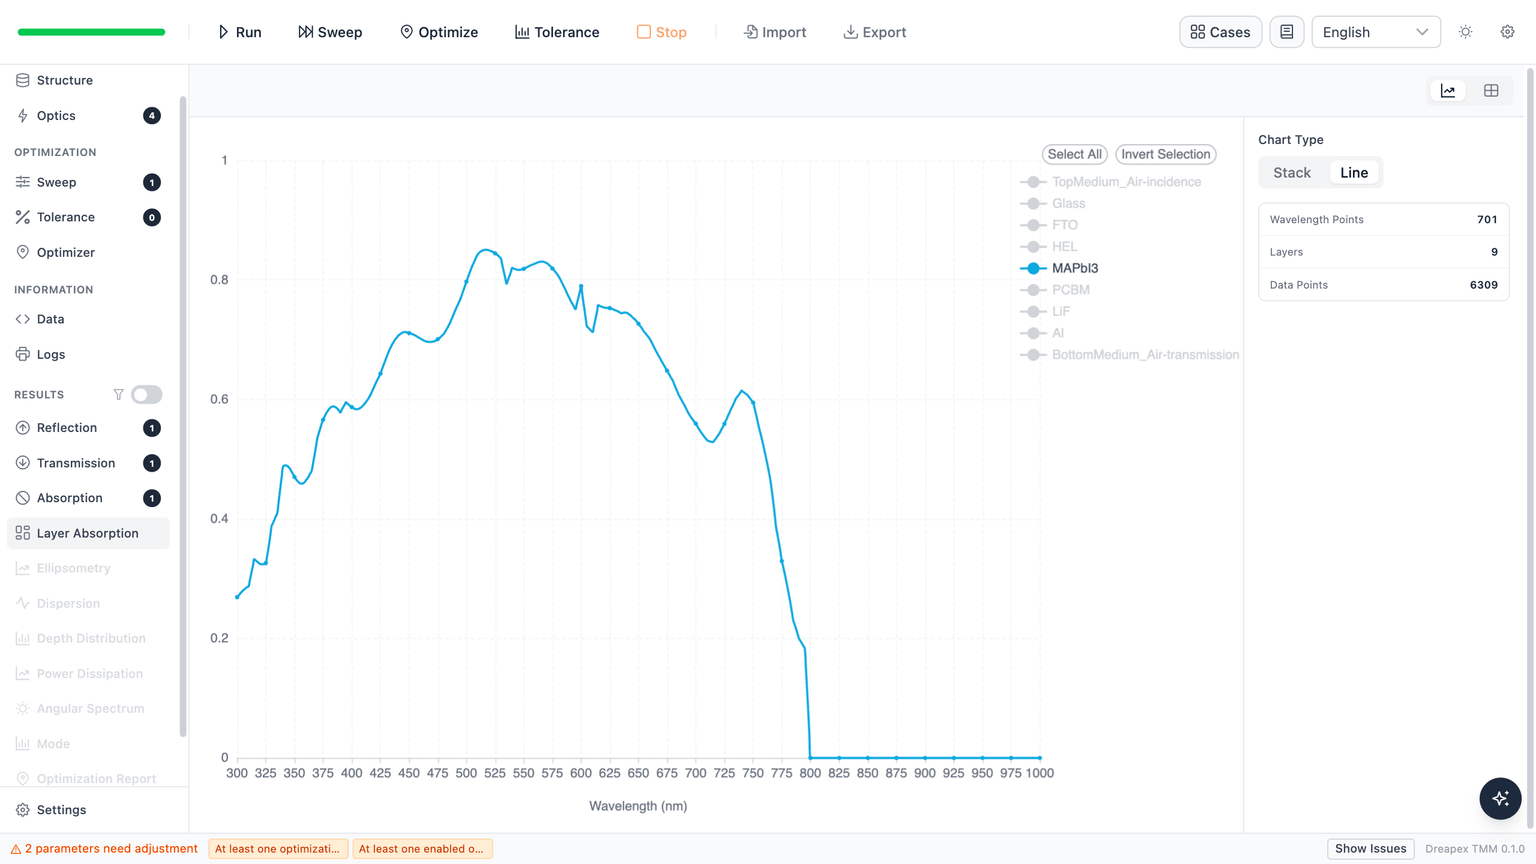Show Absorption results
The height and width of the screenshot is (864, 1536).
[x=88, y=498]
